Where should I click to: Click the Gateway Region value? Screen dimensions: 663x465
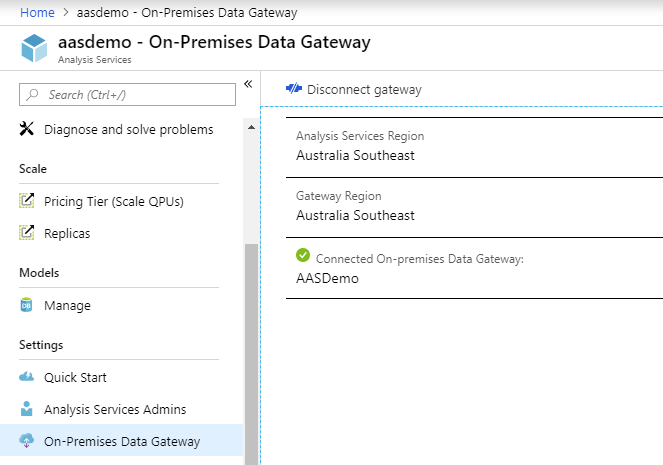[355, 215]
